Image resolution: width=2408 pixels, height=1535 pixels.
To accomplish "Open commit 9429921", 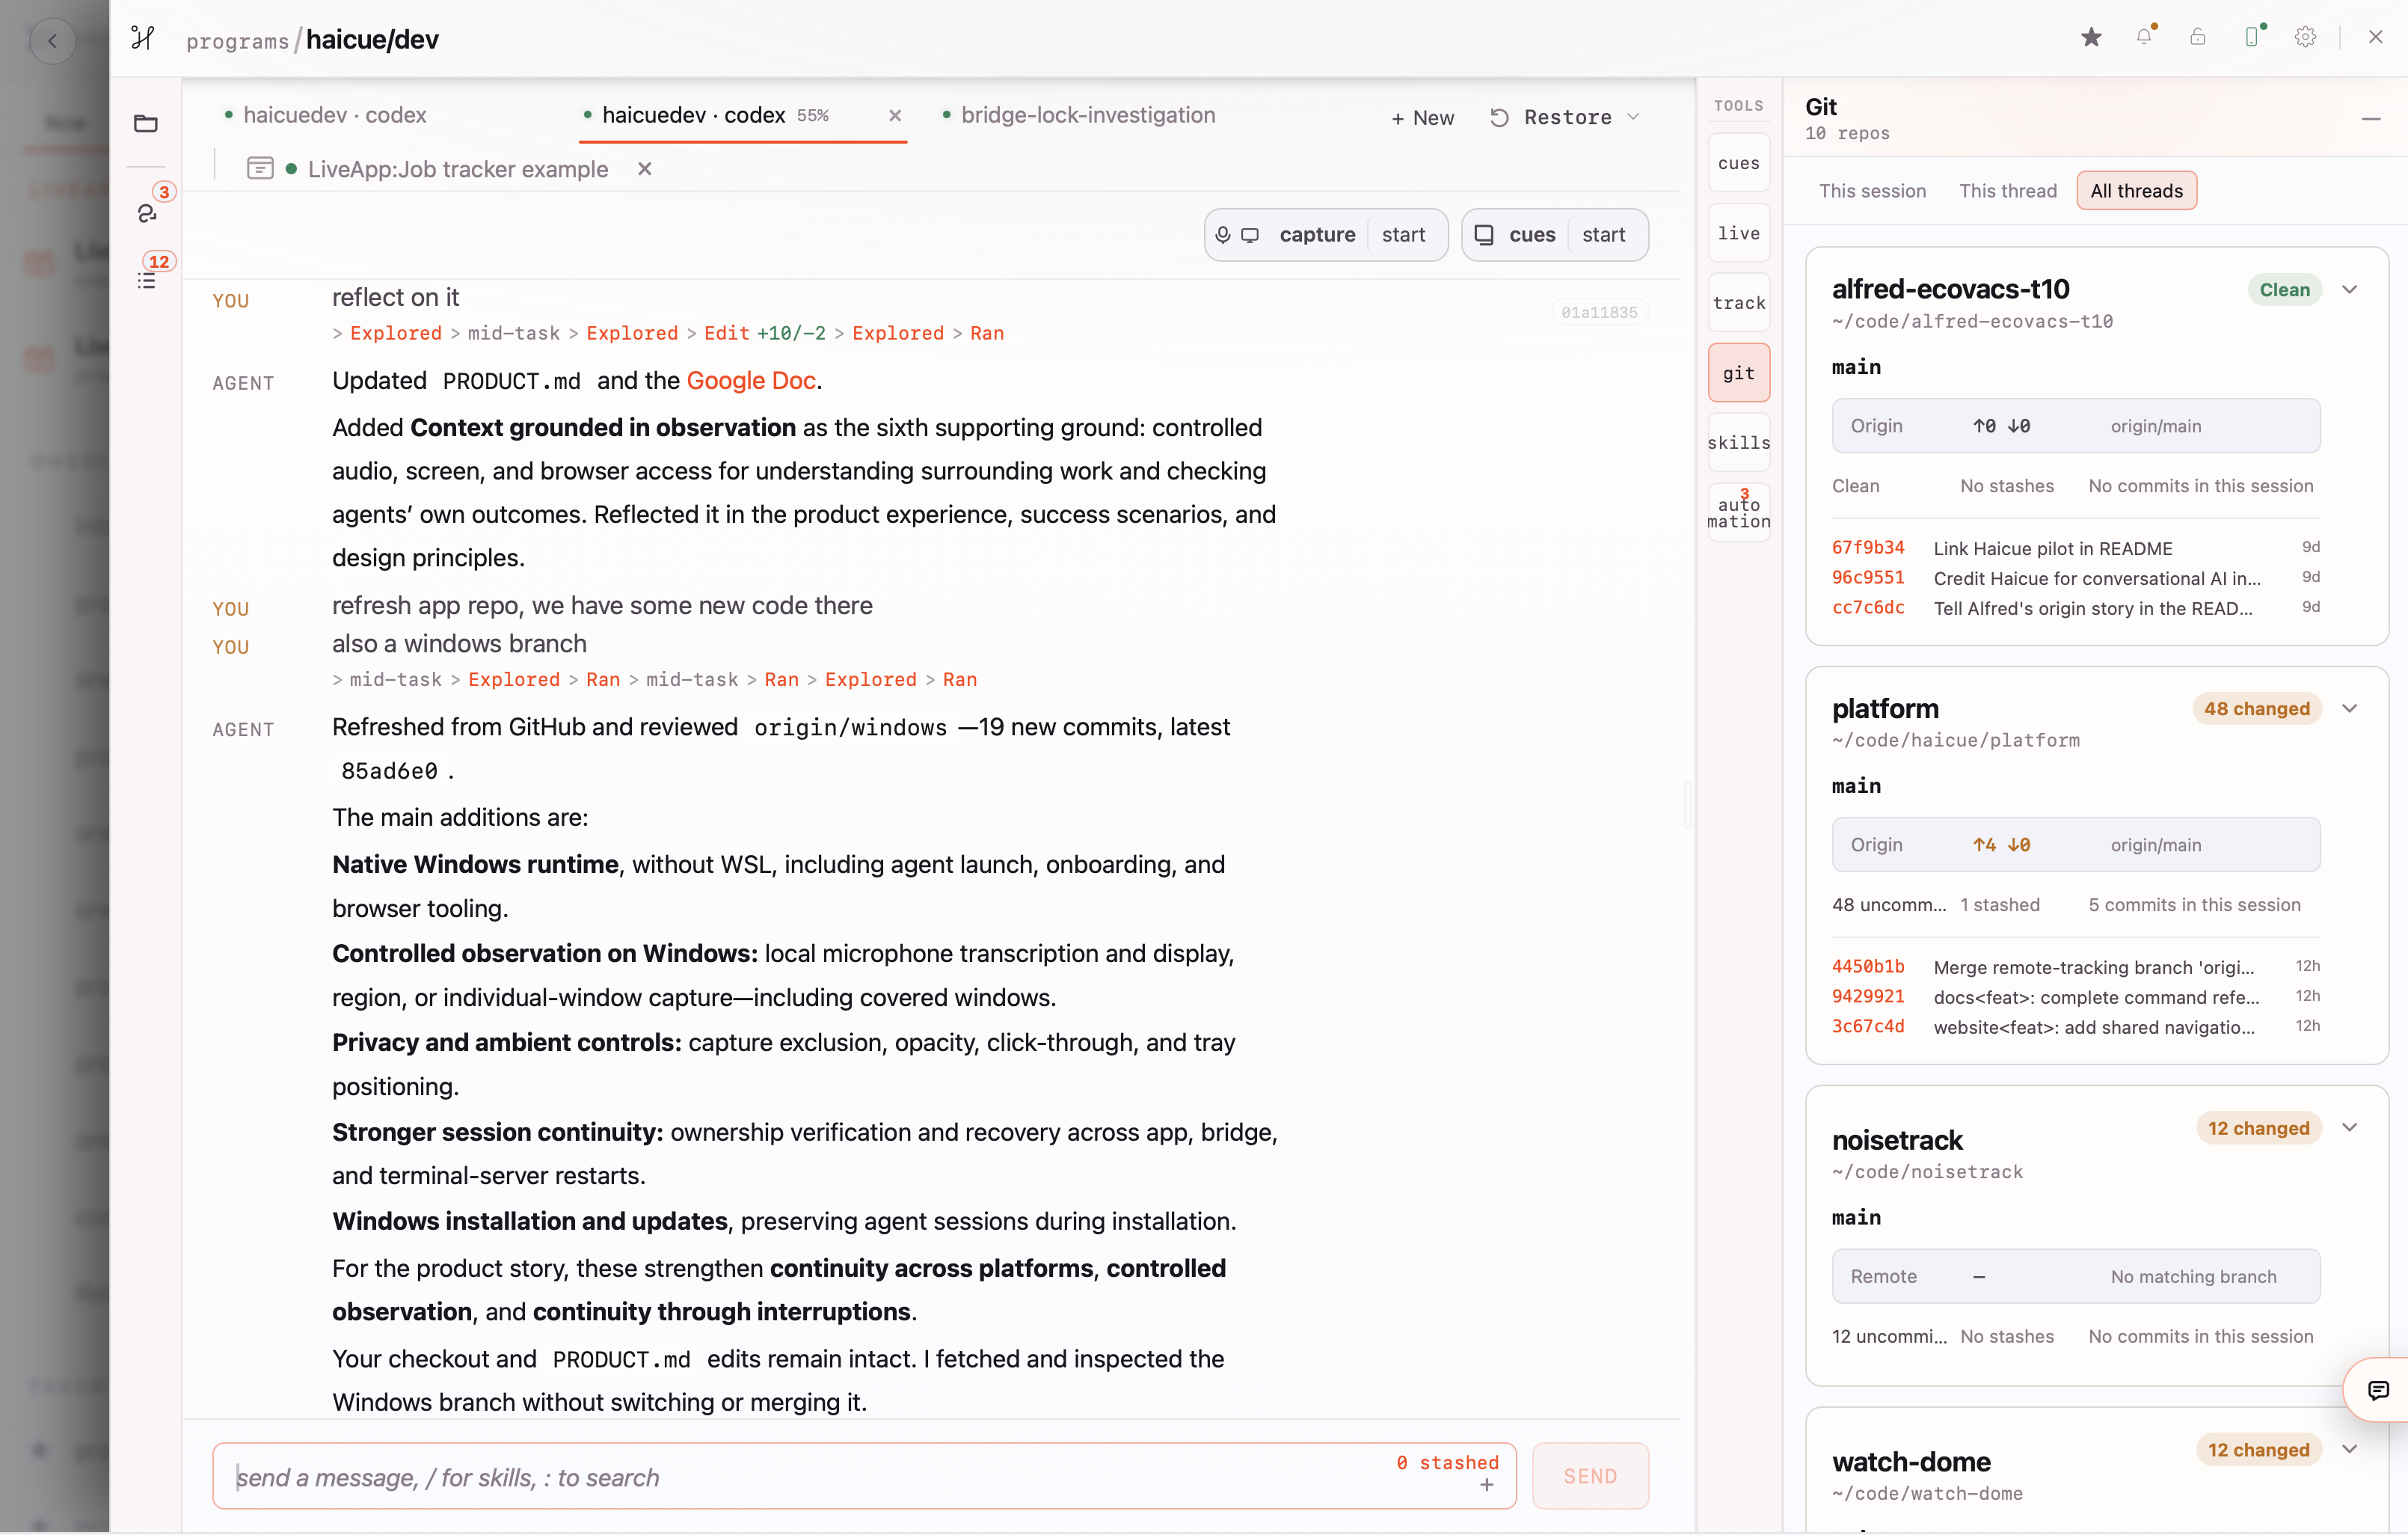I will (1868, 997).
